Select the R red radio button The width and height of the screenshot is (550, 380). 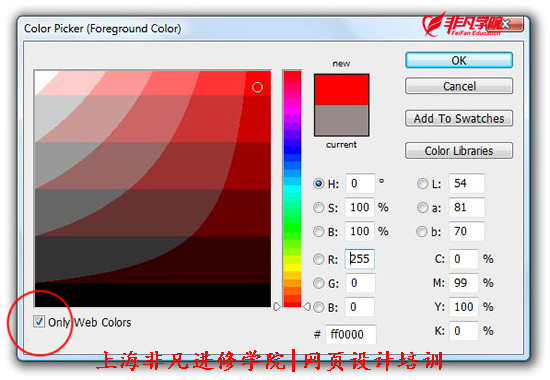(x=318, y=259)
